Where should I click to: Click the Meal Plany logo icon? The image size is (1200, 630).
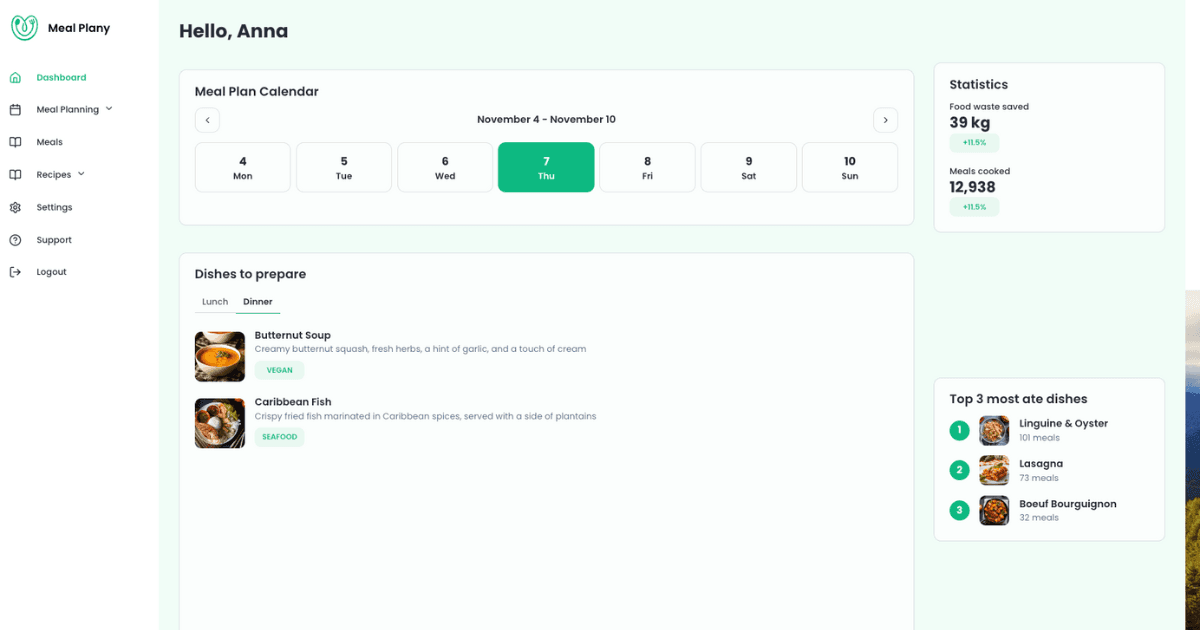coord(24,28)
